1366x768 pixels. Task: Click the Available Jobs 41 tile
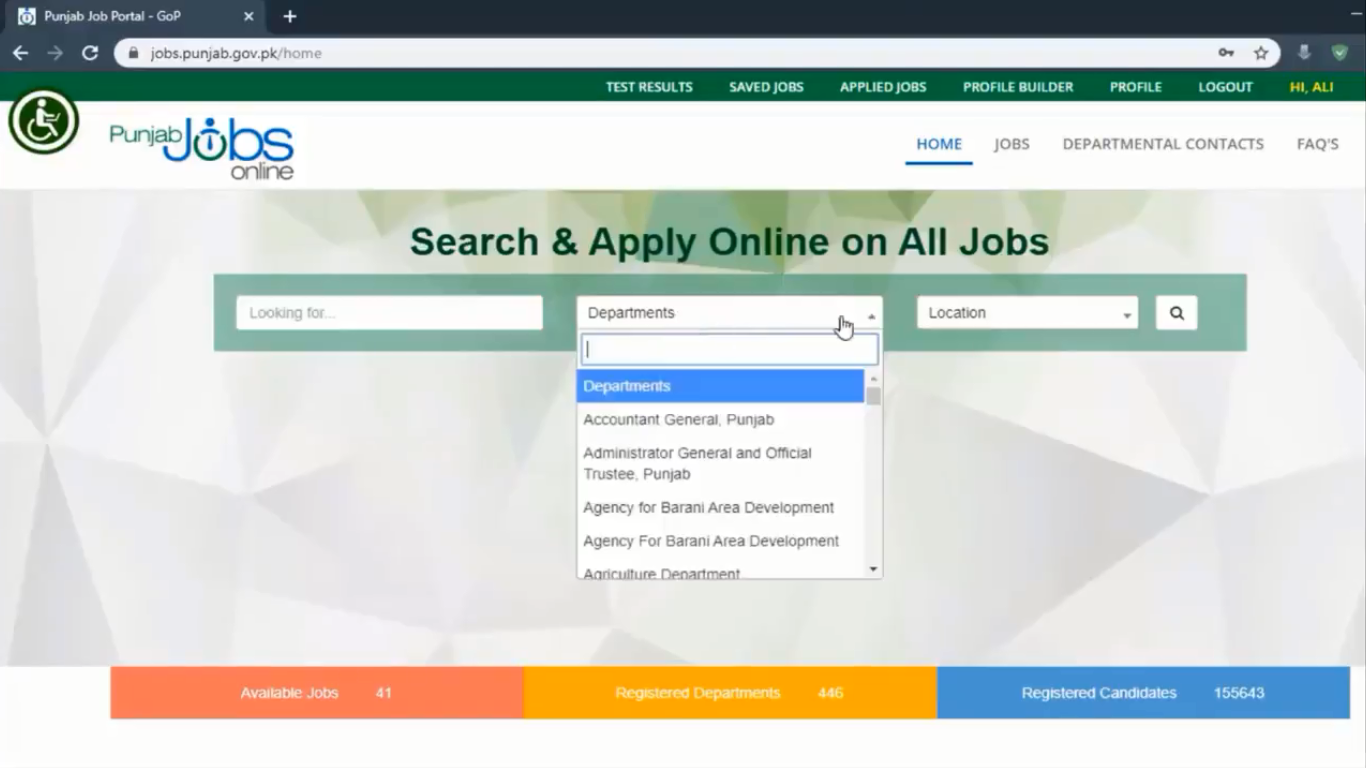pyautogui.click(x=317, y=693)
